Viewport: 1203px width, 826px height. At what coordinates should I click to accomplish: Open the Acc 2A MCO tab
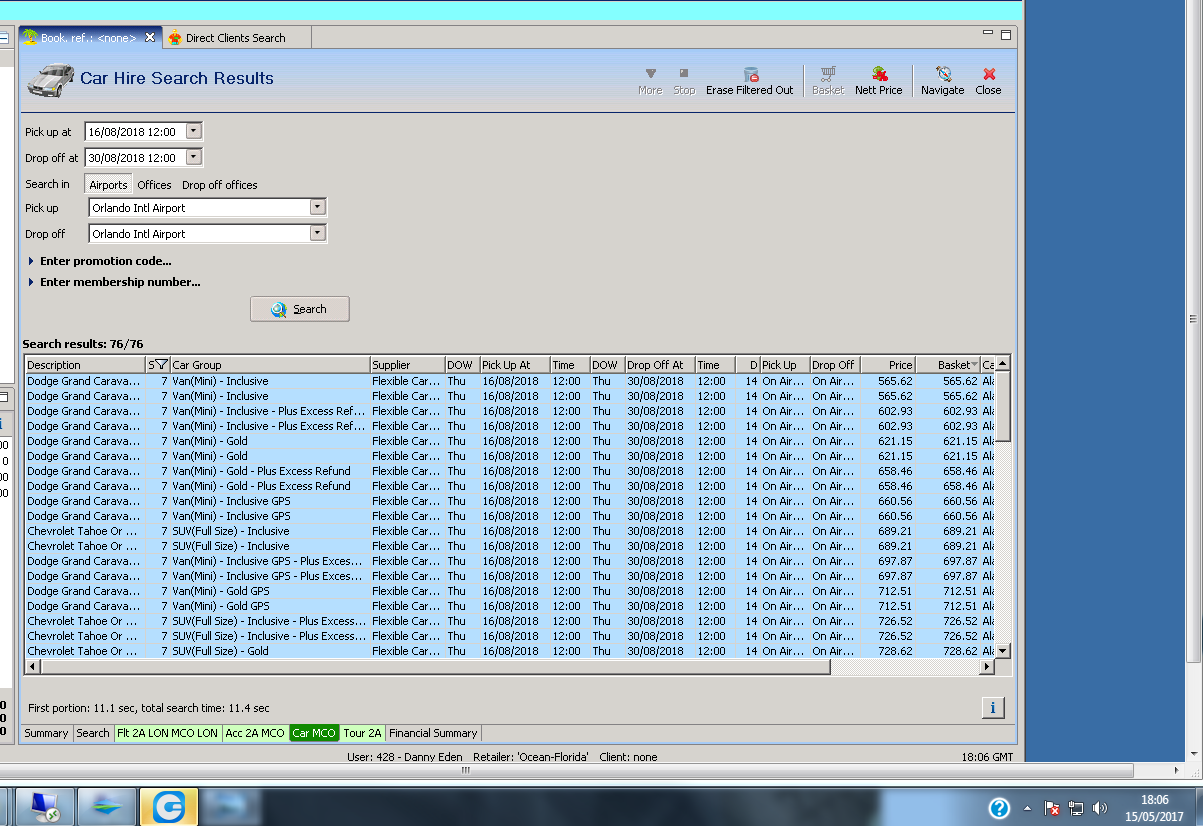click(x=255, y=733)
